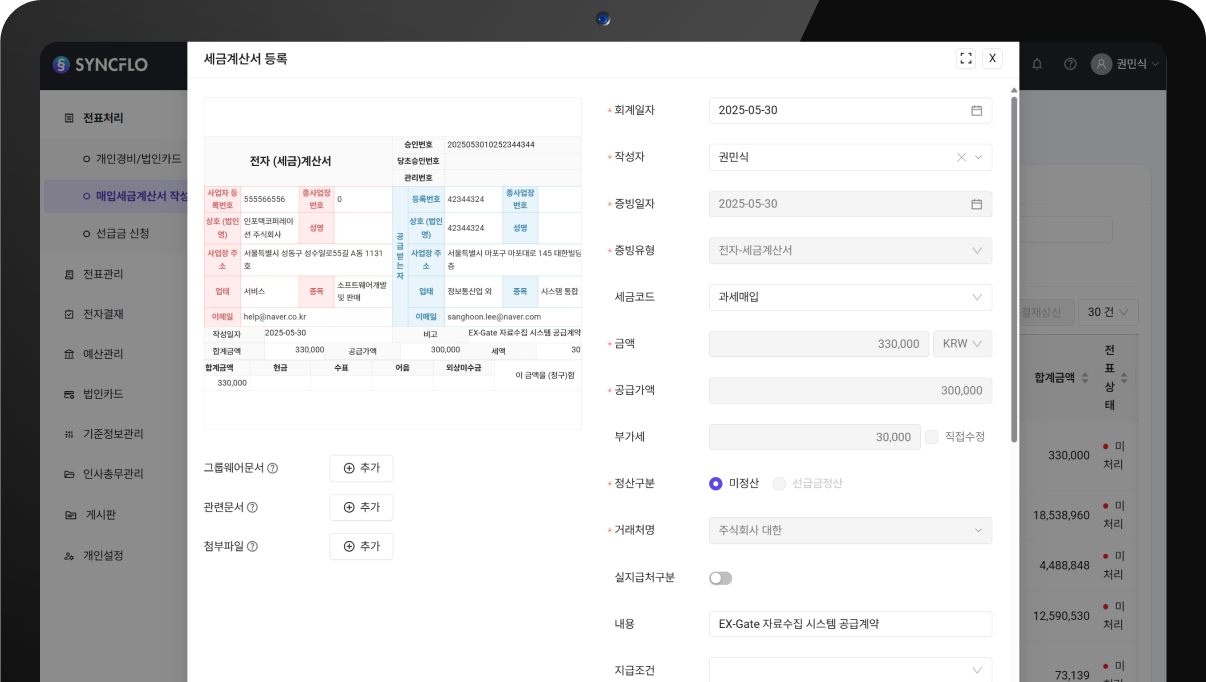1206x682 pixels.
Task: Click 추가 button next to 첨부파일
Action: coord(361,546)
